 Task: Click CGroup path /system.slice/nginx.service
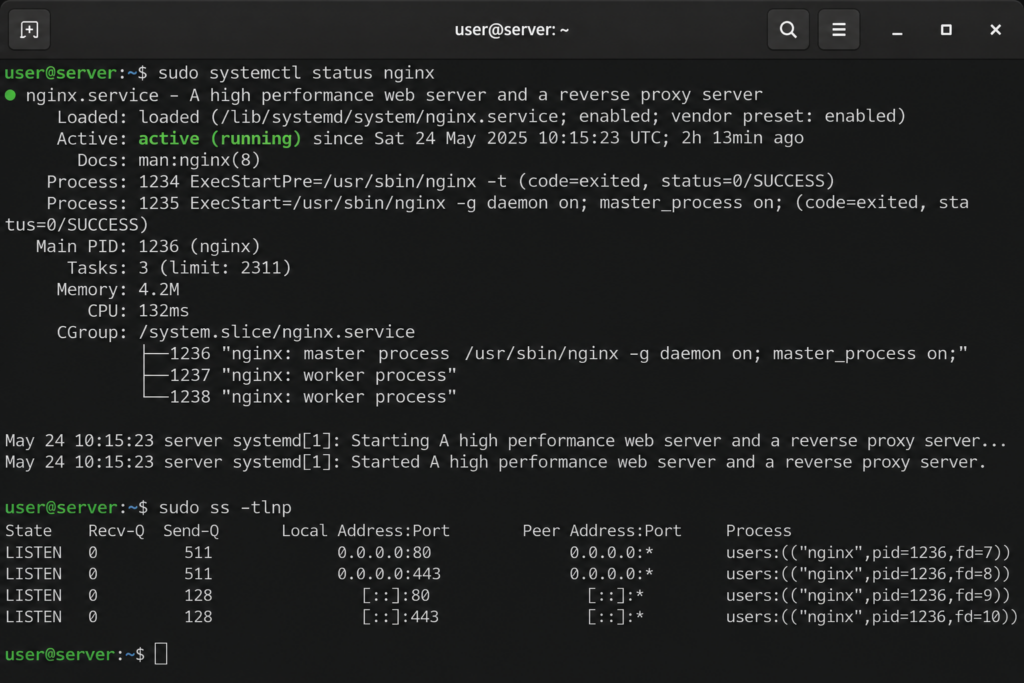[276, 332]
